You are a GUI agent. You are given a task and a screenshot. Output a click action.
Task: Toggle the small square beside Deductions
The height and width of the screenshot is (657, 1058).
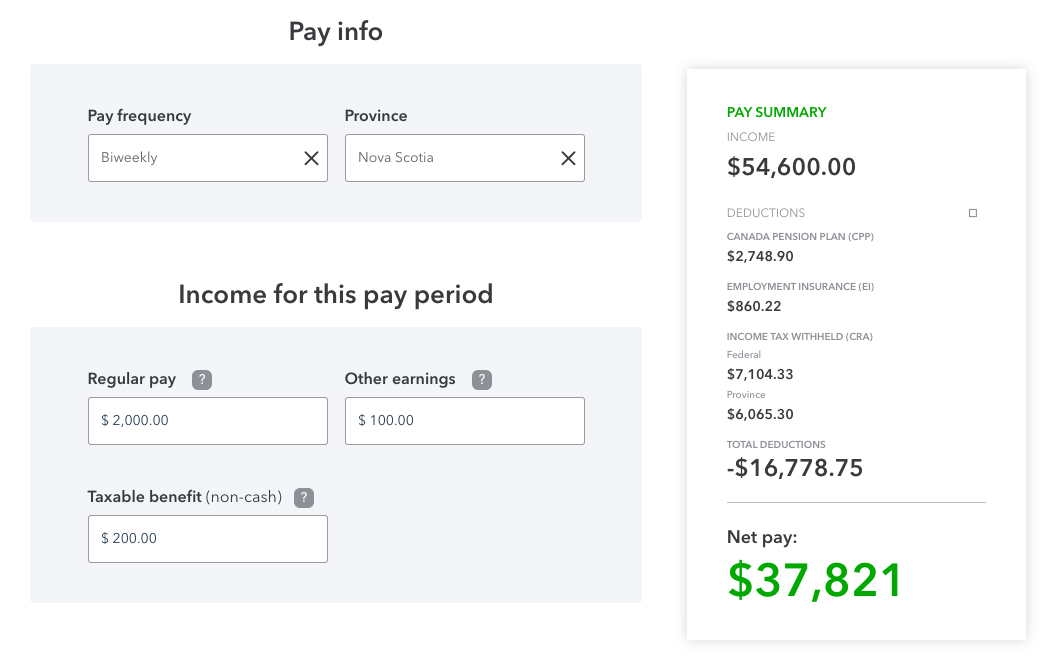tap(973, 213)
